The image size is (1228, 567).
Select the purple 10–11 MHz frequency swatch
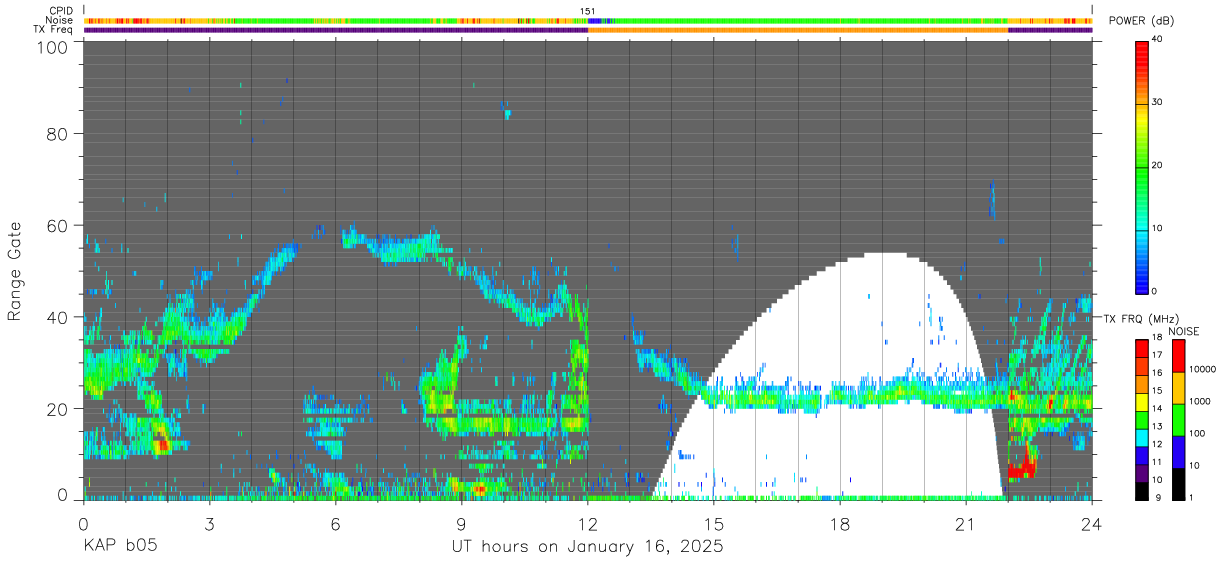point(1141,473)
